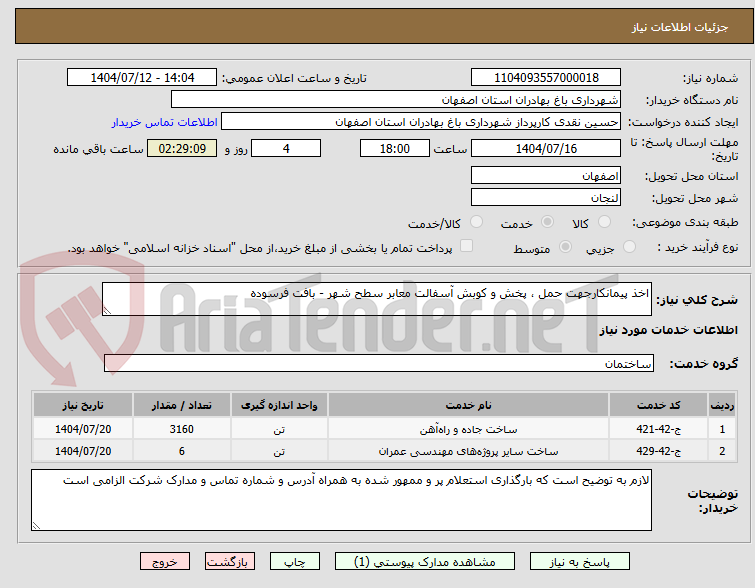755x588 pixels.
Task: Open اطلاعات تماس خریدار link
Action: (x=165, y=122)
